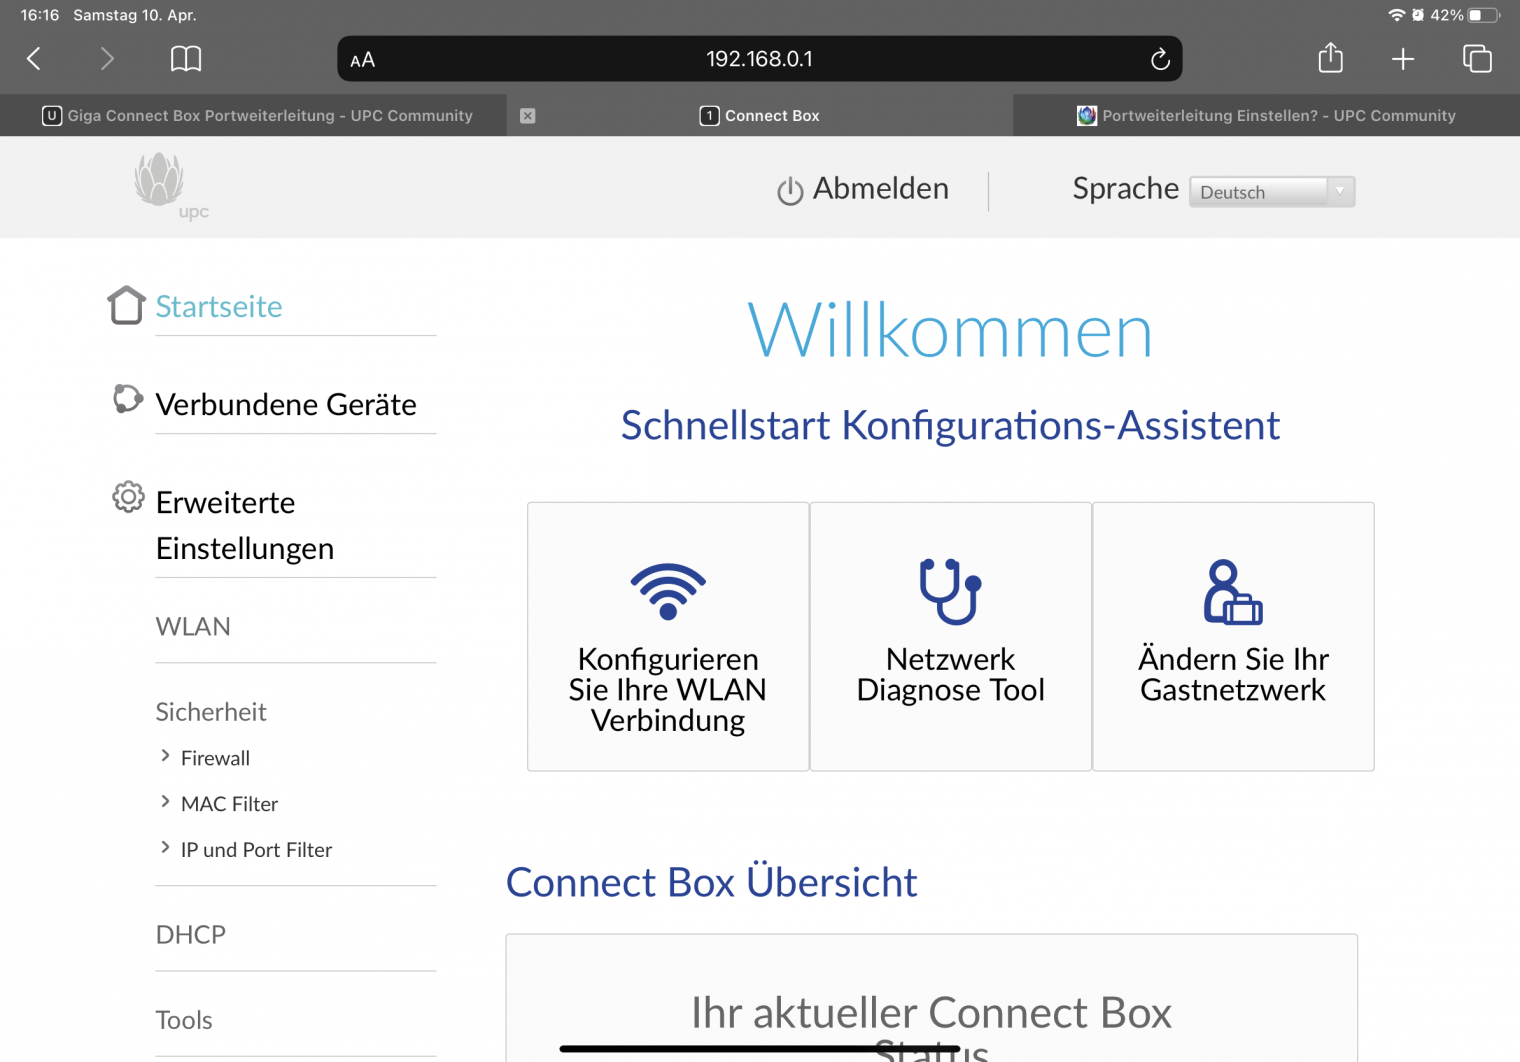Expand IP und Port Filter entry
Image resolution: width=1520 pixels, height=1062 pixels.
[256, 850]
